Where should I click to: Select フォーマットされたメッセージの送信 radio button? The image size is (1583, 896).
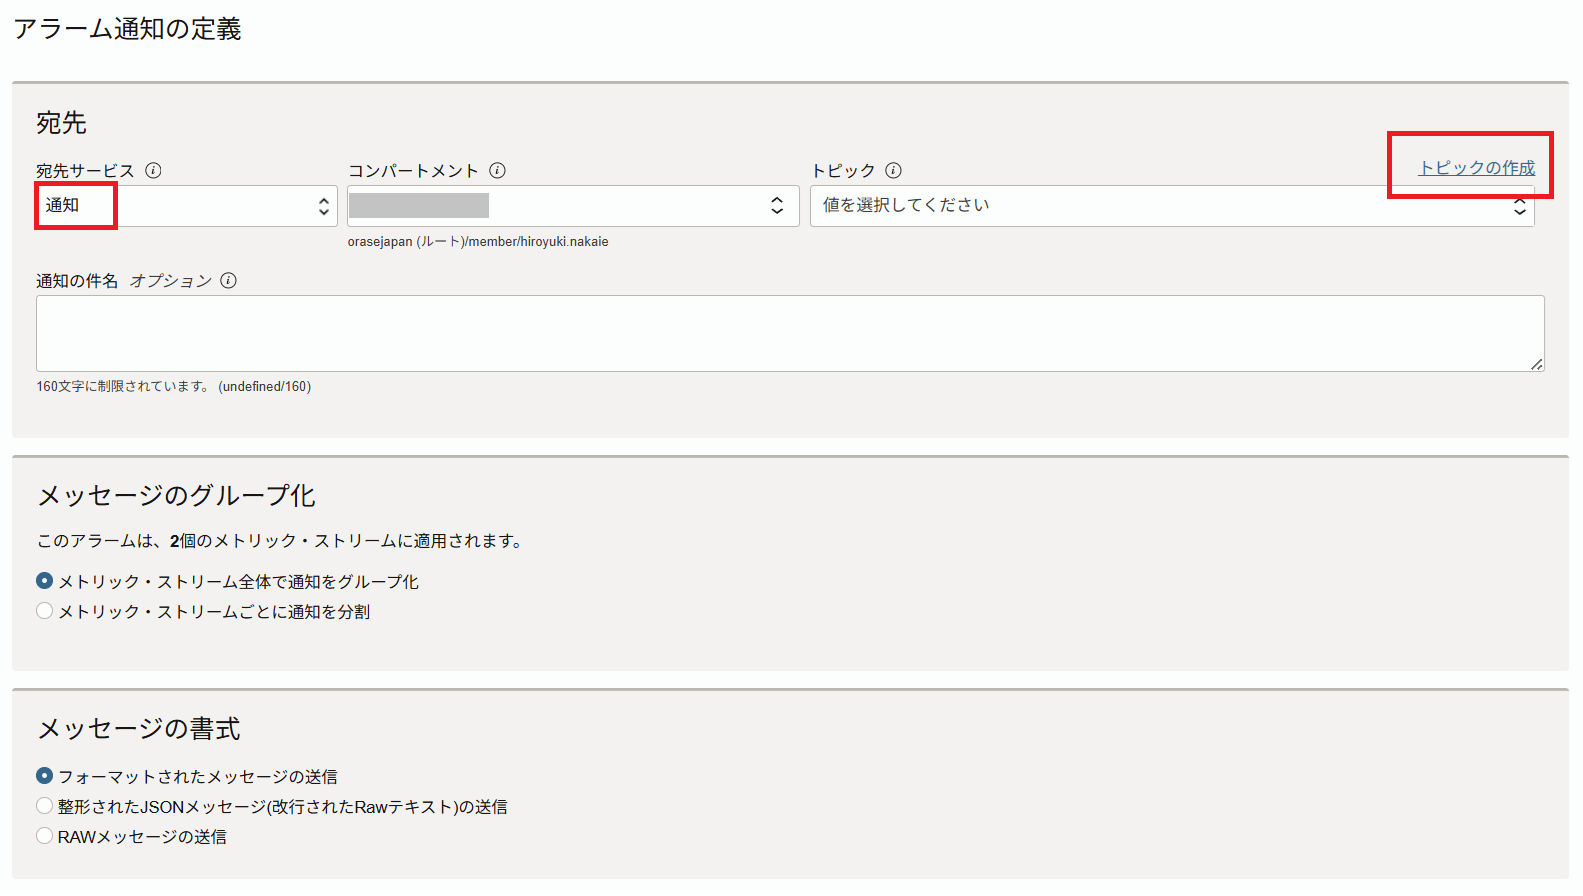point(45,776)
